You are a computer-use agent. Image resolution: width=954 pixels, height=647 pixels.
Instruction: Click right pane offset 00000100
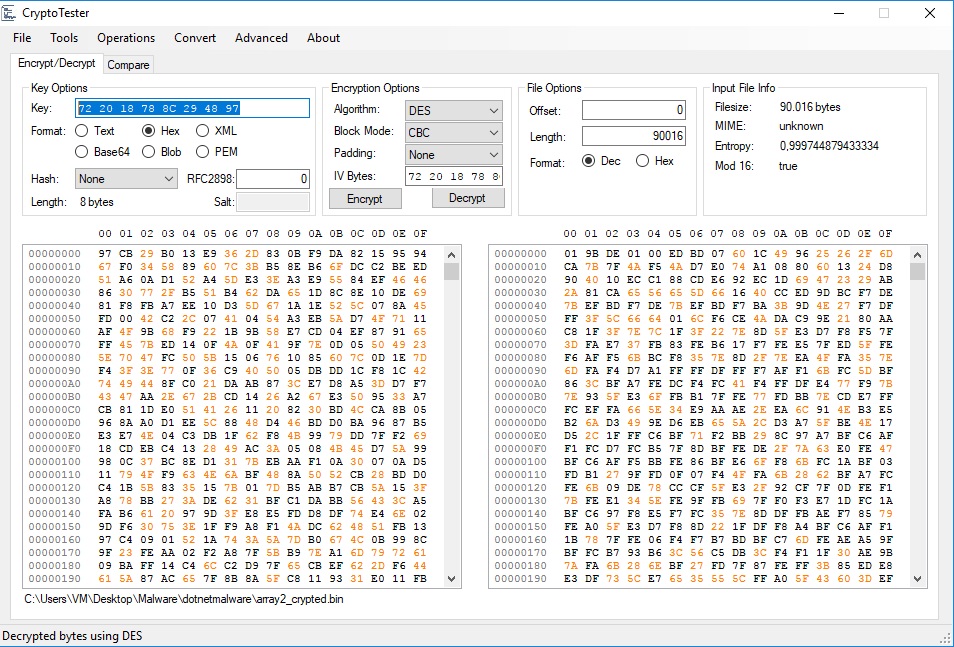click(x=520, y=461)
